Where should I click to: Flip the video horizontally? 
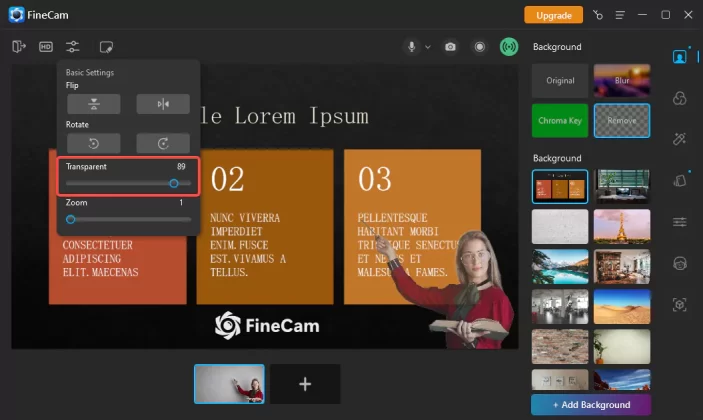pyautogui.click(x=163, y=104)
